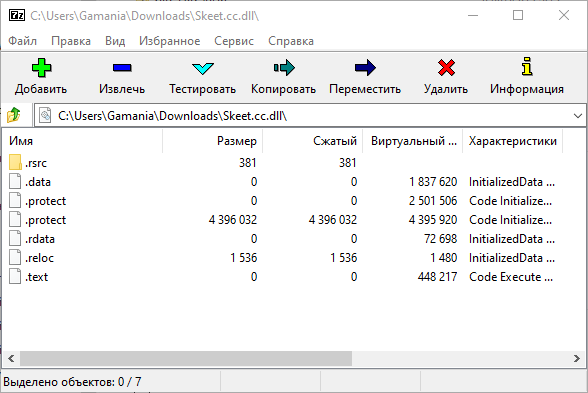Viewport: 588px width, 393px height.
Task: Click the 7z app icon in title bar
Action: 17,15
